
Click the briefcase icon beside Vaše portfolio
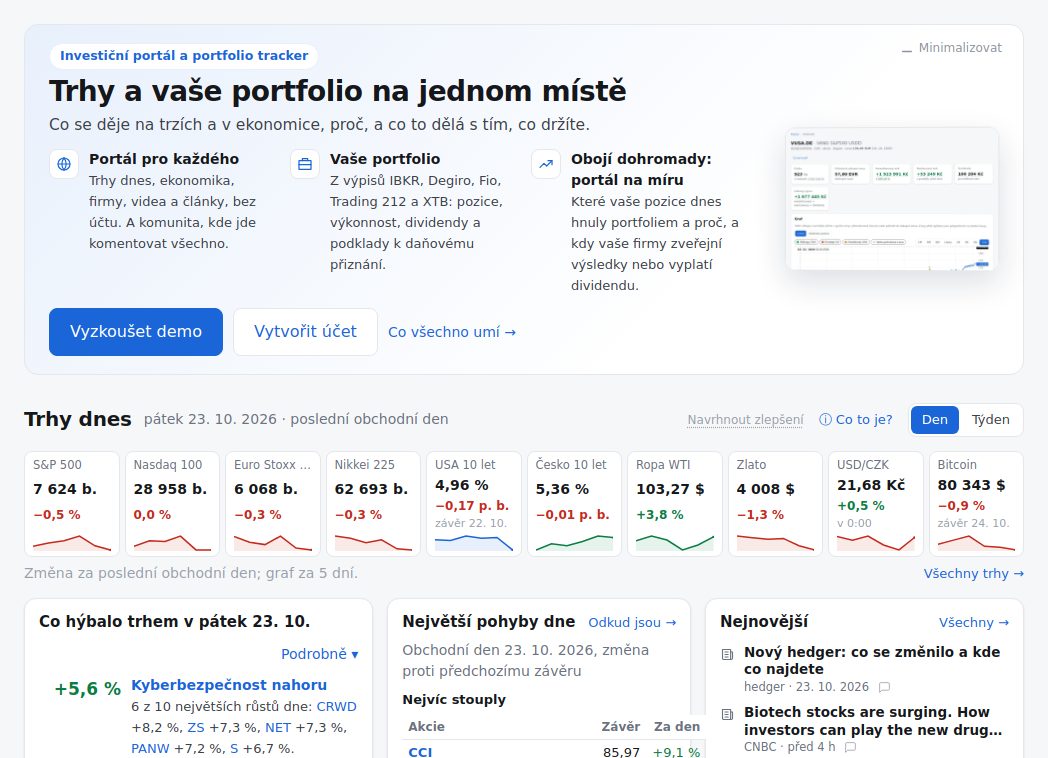(305, 164)
